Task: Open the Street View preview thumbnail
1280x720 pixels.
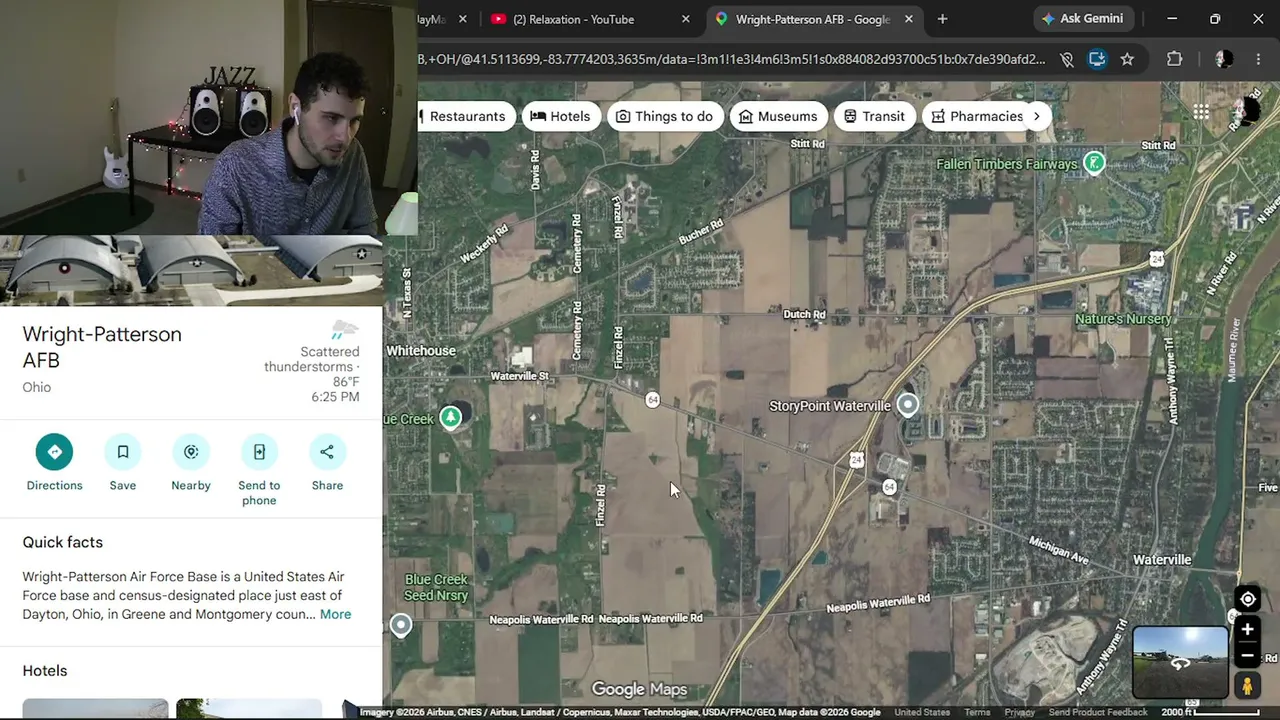Action: pos(1180,662)
